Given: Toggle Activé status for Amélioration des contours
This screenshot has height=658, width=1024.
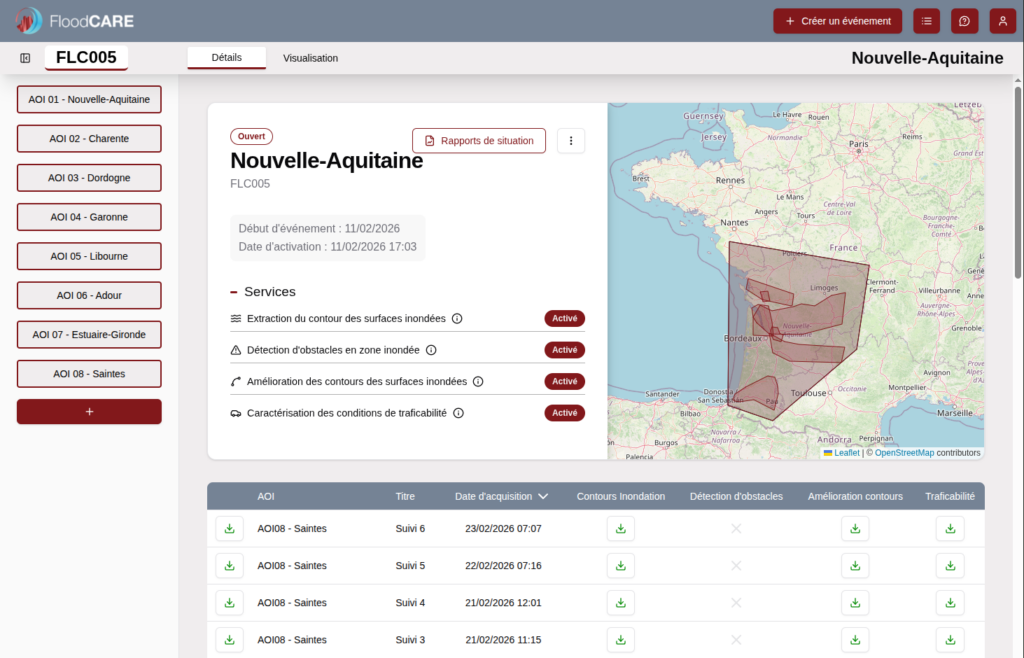Looking at the screenshot, I should (564, 381).
